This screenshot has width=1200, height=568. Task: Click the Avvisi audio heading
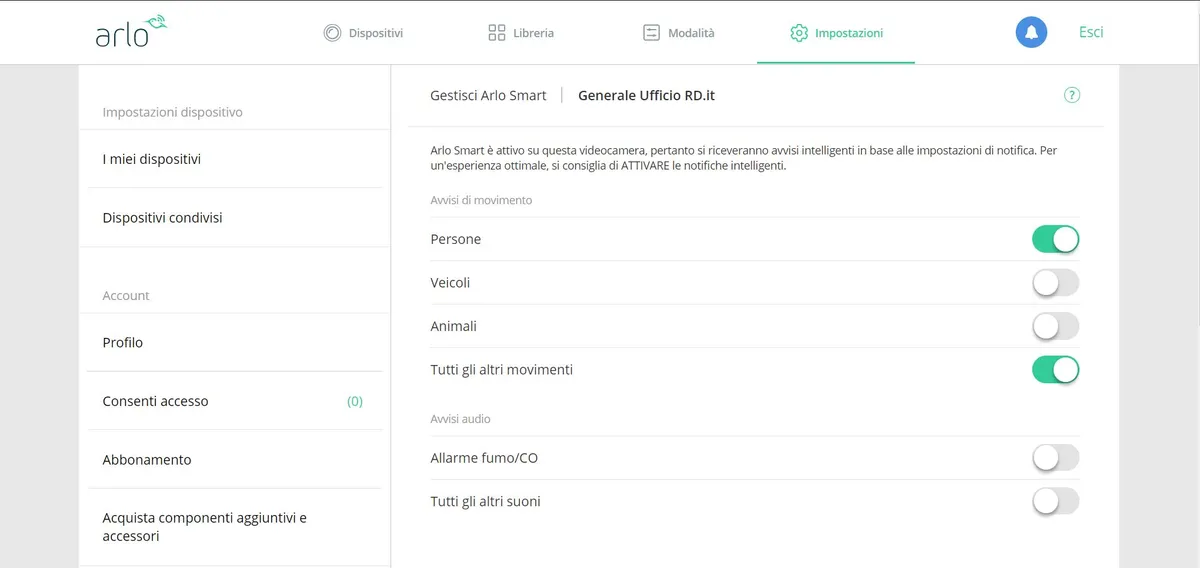point(460,419)
